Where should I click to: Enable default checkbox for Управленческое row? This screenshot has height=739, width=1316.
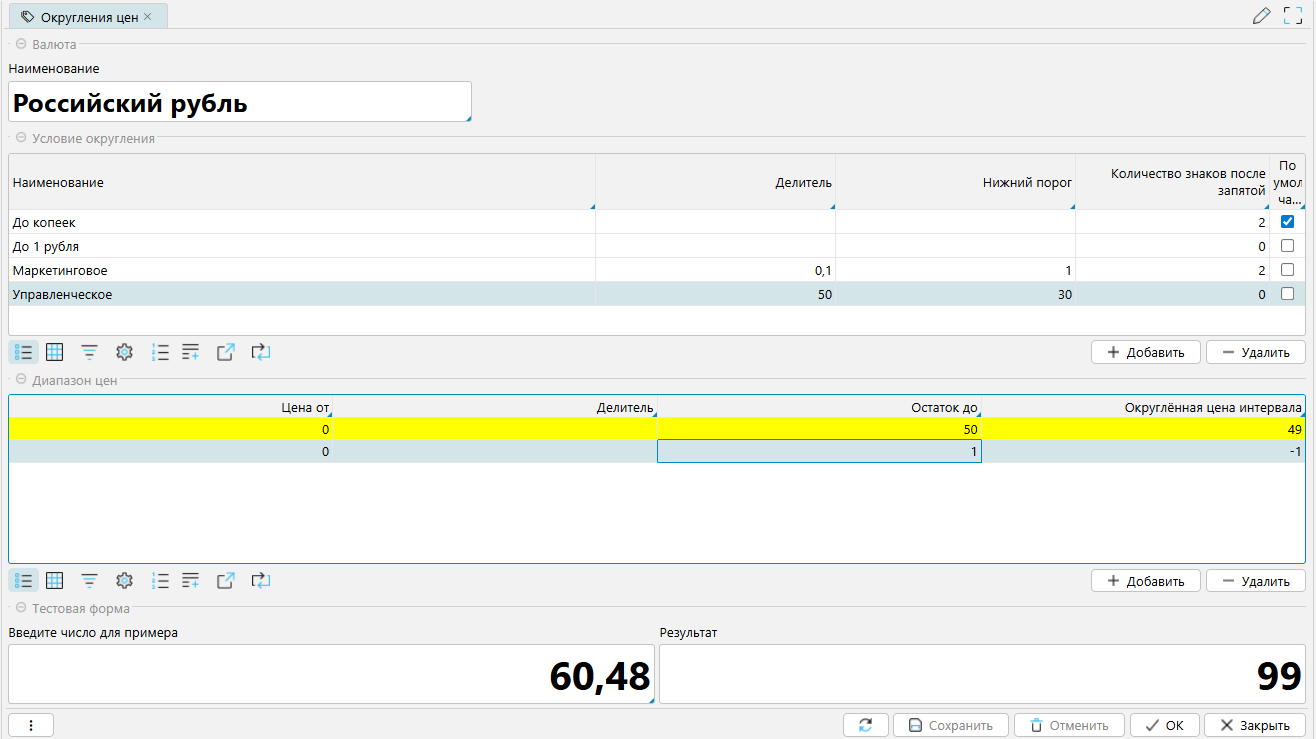click(1287, 294)
